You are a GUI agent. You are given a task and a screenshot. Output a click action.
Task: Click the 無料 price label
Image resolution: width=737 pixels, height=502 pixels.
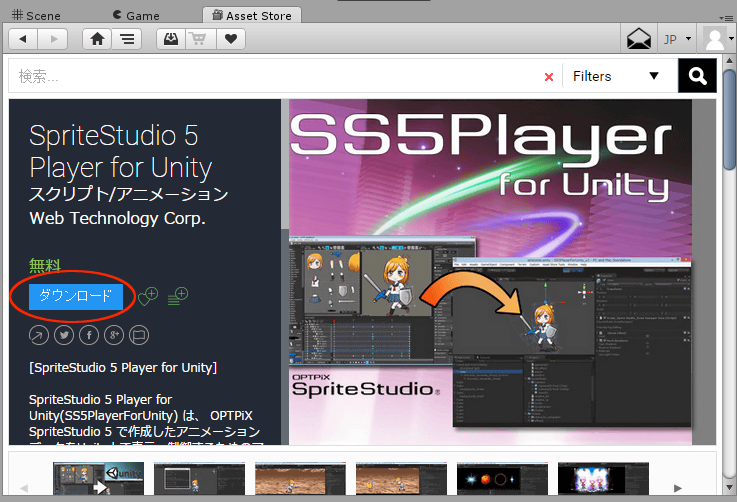click(x=45, y=266)
